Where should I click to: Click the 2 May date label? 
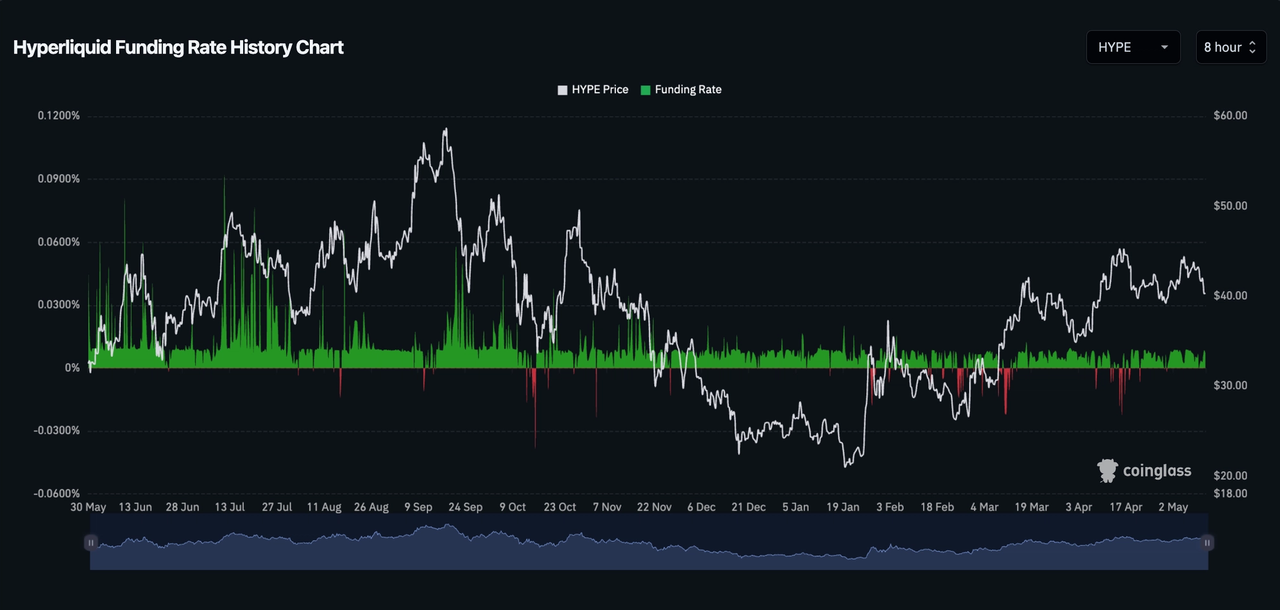(x=1173, y=508)
